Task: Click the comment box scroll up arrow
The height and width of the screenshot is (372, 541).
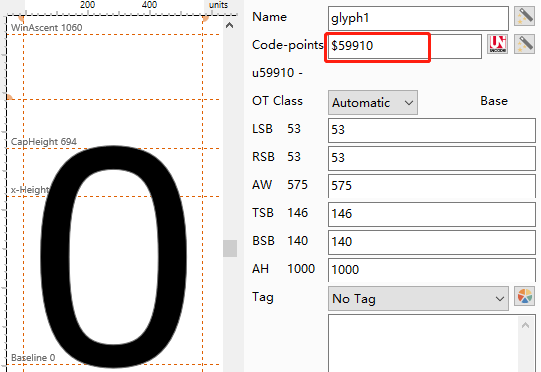Action: click(525, 325)
